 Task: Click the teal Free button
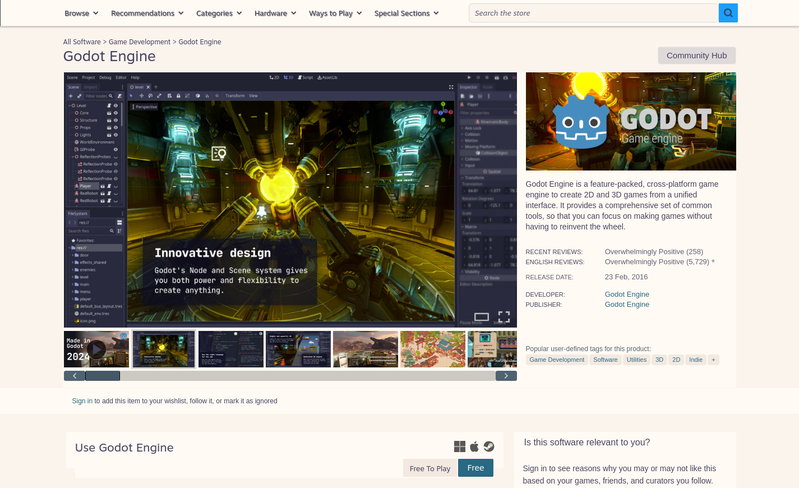click(475, 468)
